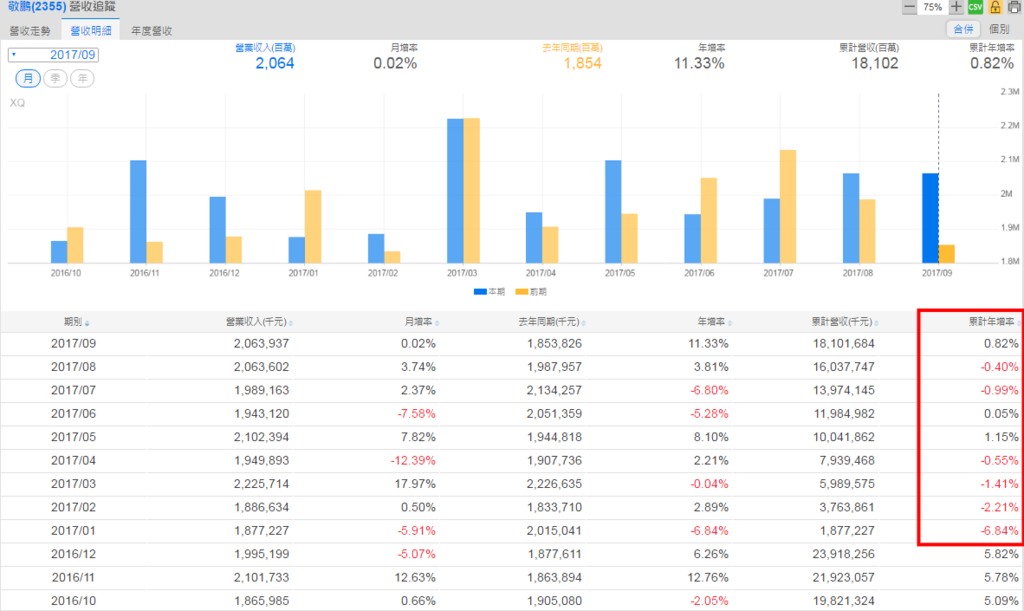Click the -0.40% cell in 2017/08 row
1024x611 pixels.
point(999,367)
